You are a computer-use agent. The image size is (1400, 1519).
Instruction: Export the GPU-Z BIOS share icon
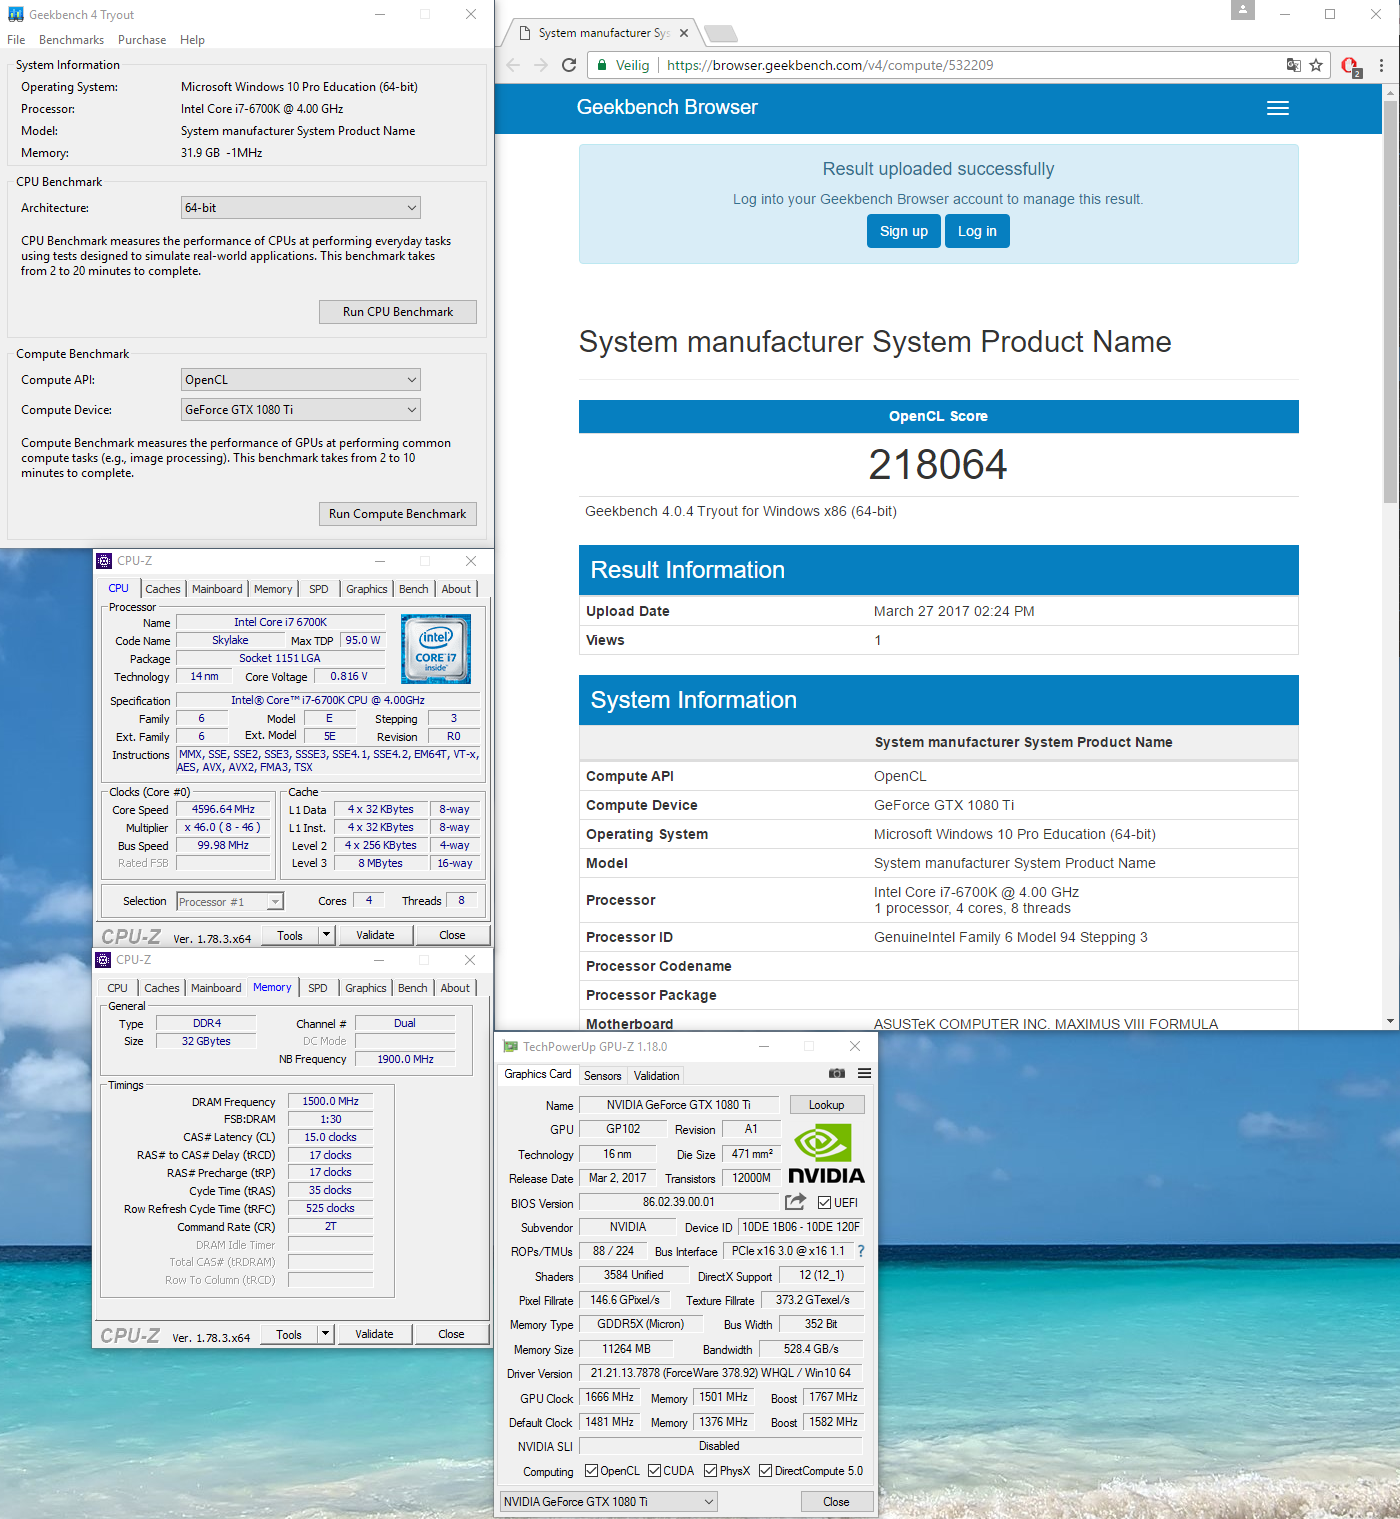click(x=795, y=1202)
